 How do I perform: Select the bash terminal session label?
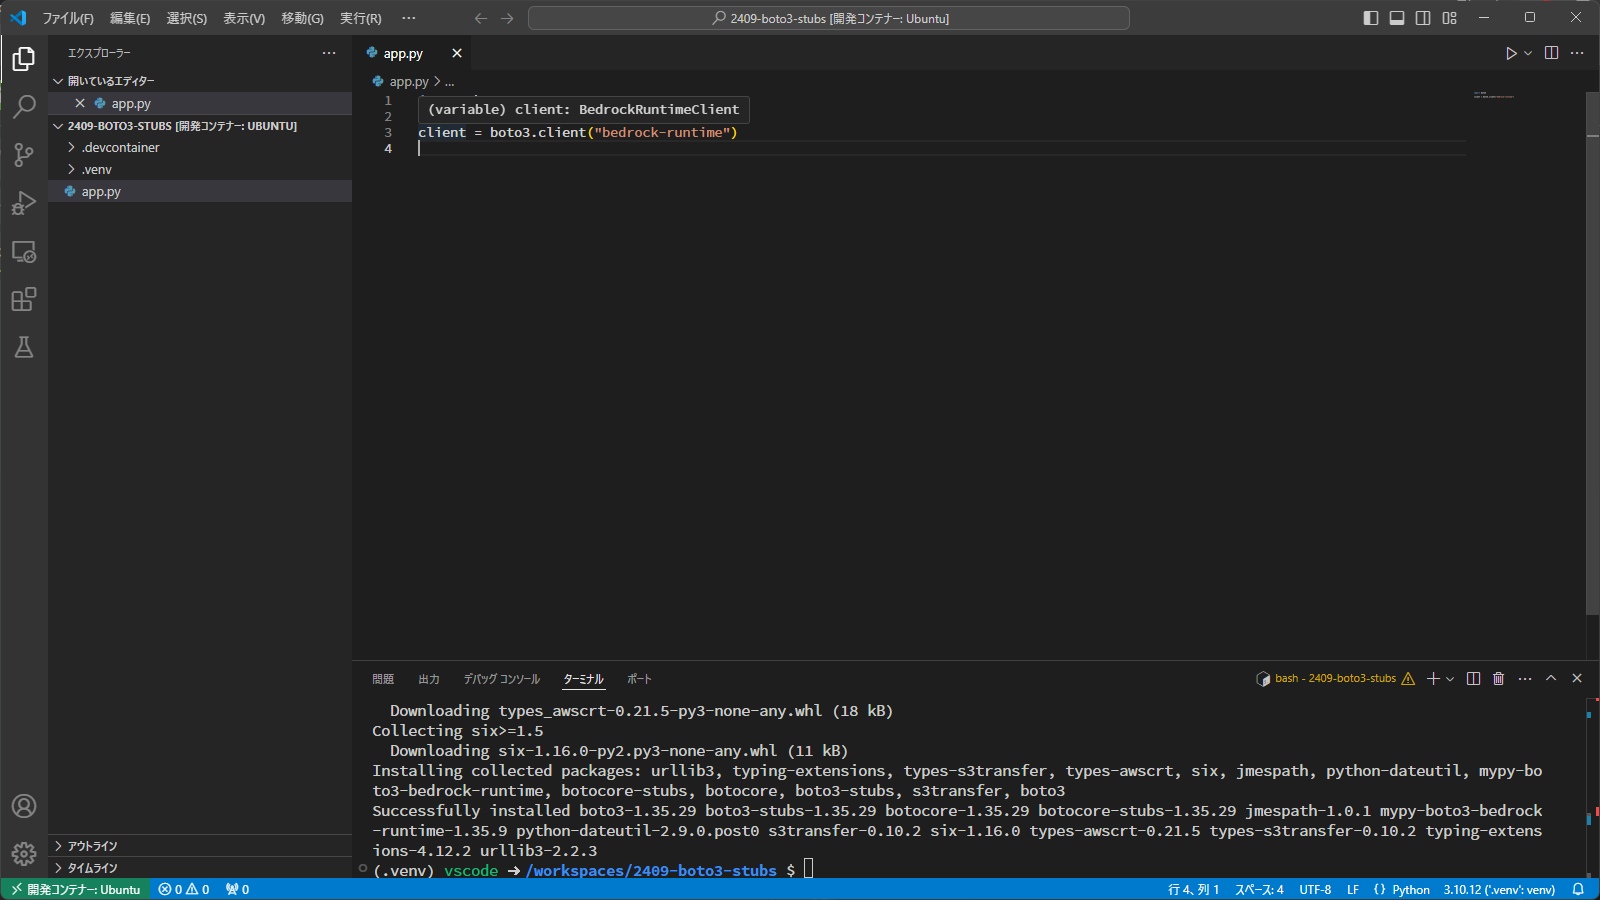point(1335,678)
